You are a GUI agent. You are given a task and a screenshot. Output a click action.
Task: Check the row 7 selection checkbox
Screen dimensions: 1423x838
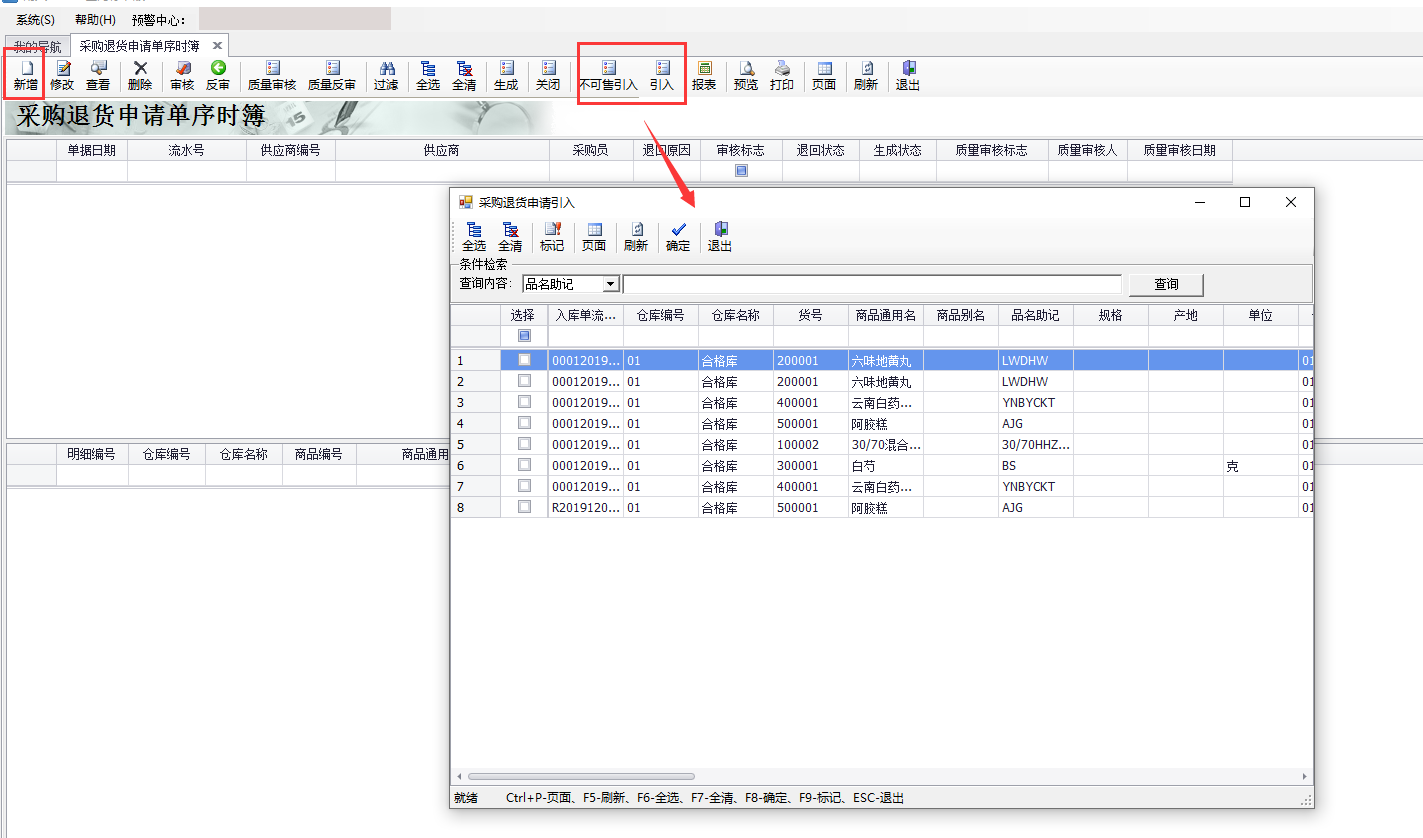(x=524, y=485)
